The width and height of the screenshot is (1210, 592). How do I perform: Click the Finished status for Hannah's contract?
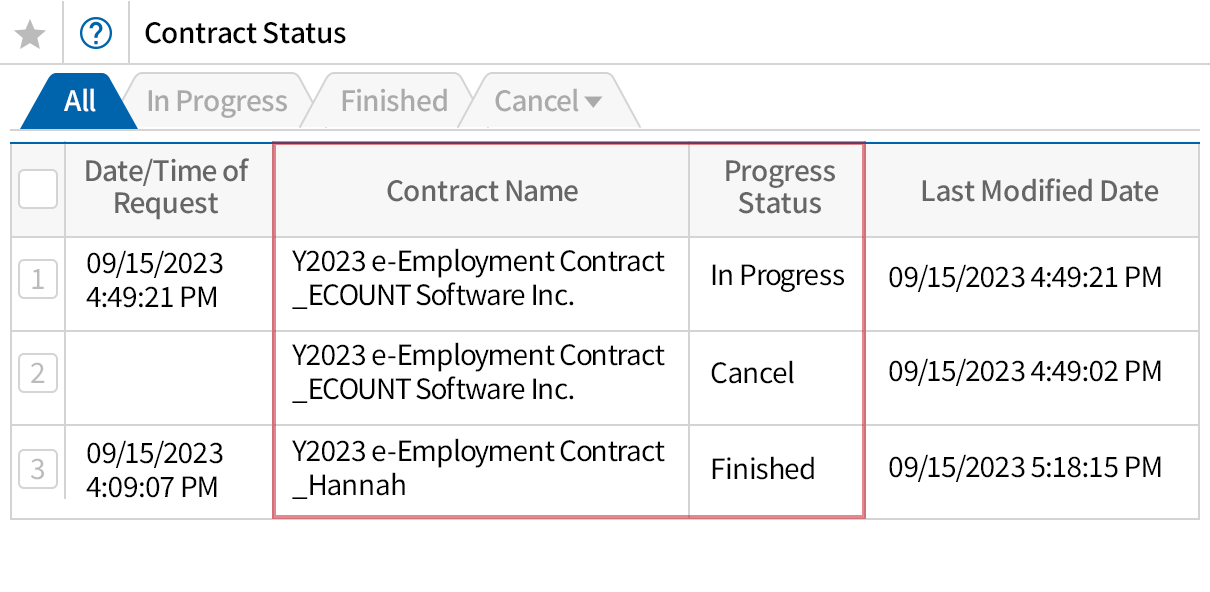(x=762, y=469)
